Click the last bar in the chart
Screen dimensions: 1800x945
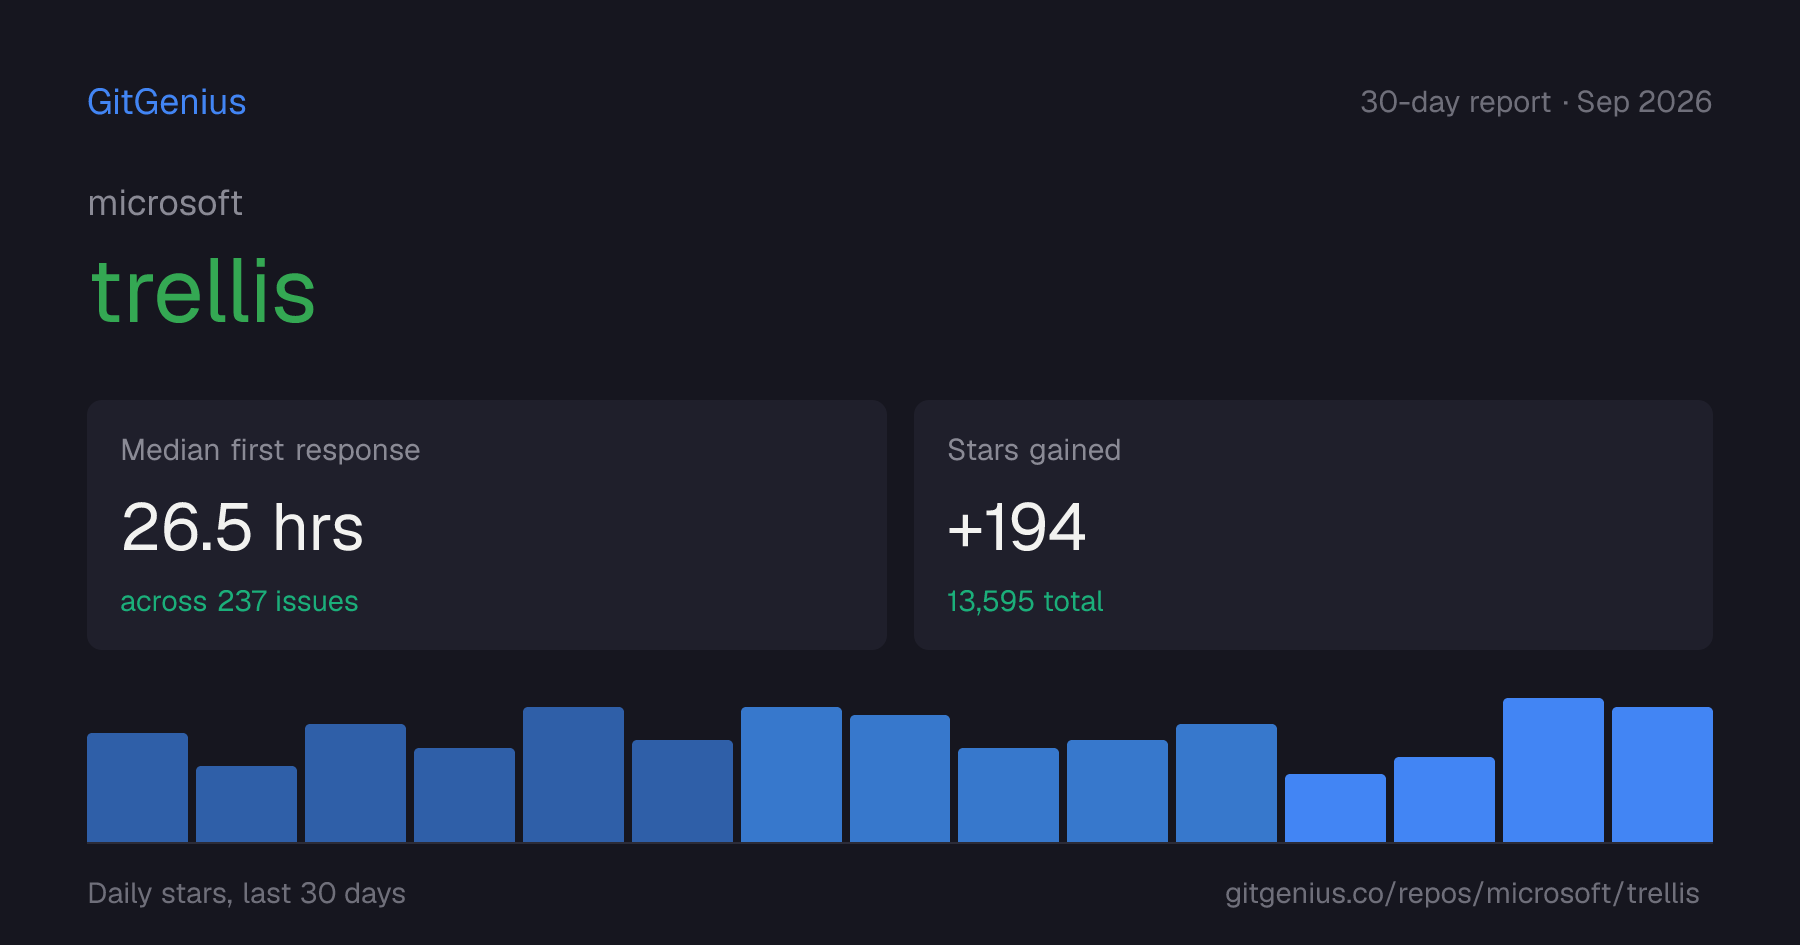pos(1662,774)
